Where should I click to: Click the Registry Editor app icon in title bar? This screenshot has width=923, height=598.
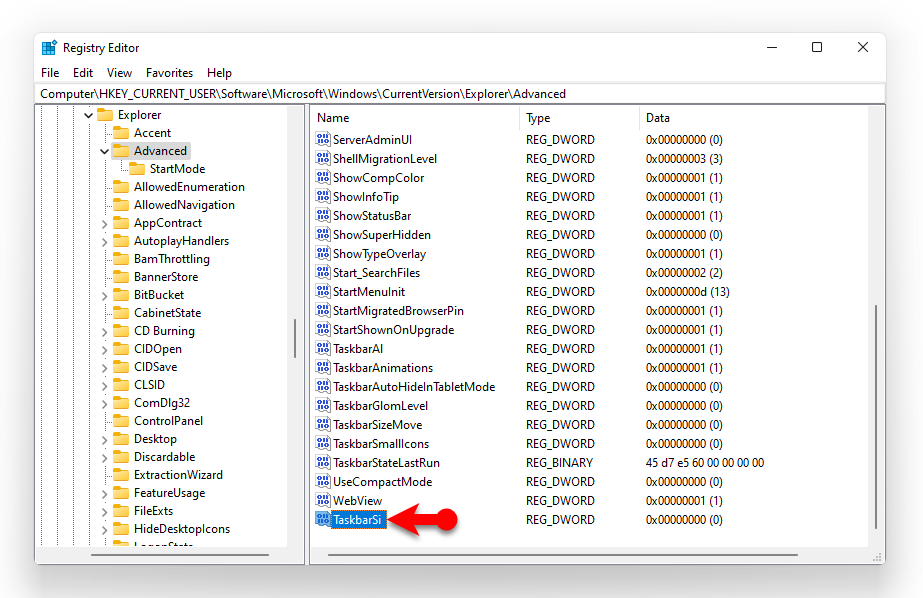pyautogui.click(x=49, y=48)
